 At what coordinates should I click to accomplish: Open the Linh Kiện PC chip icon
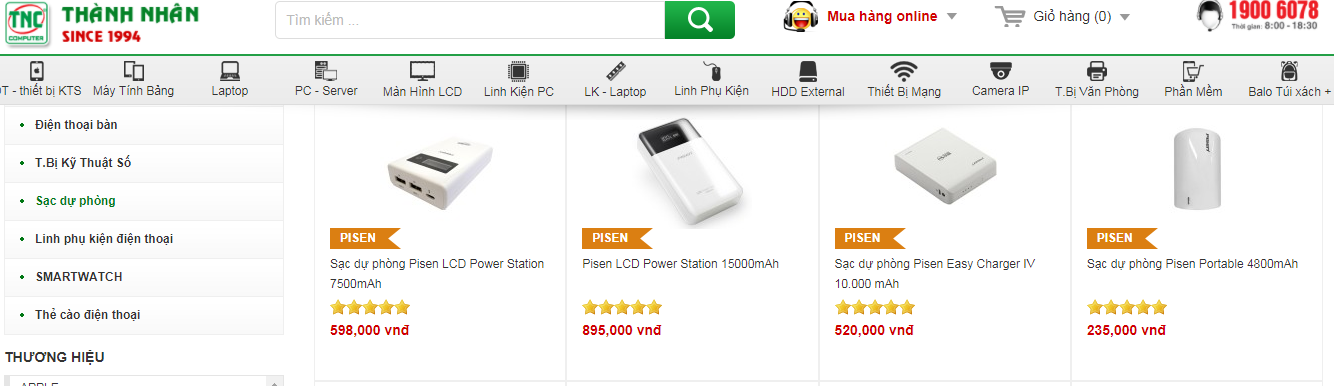tap(518, 71)
